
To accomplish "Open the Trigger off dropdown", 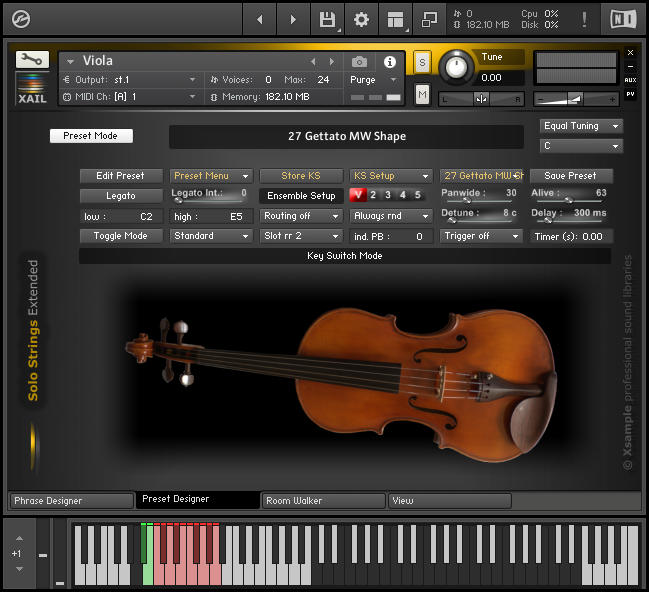I will tap(481, 236).
